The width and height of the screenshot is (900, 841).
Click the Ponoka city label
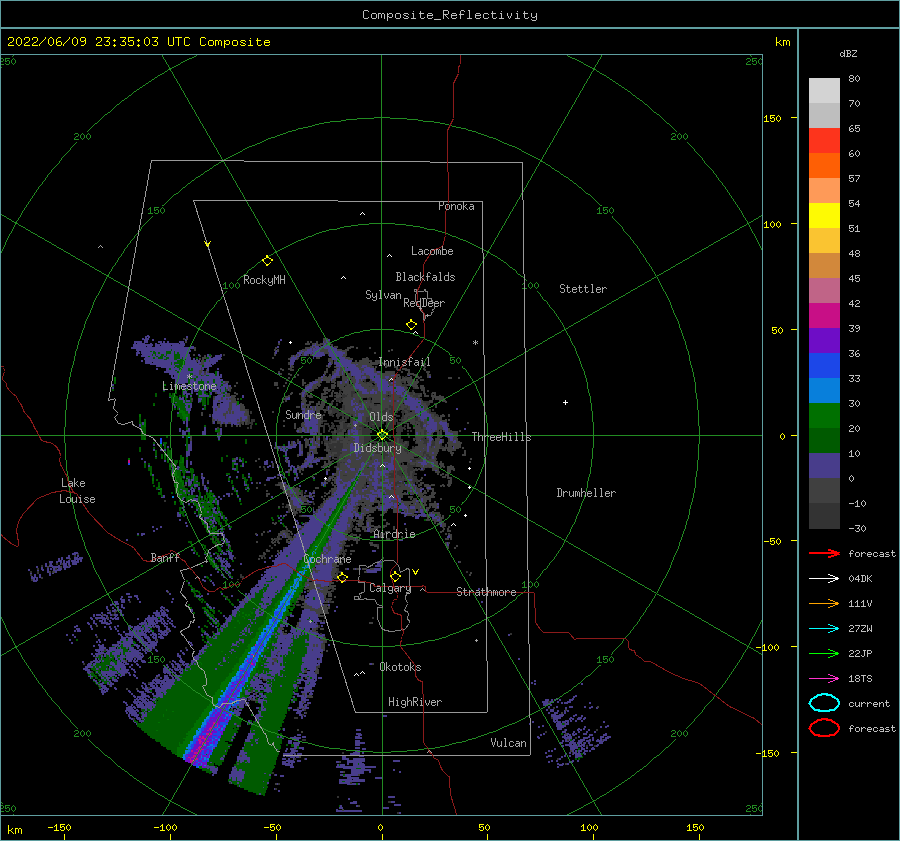click(x=456, y=206)
